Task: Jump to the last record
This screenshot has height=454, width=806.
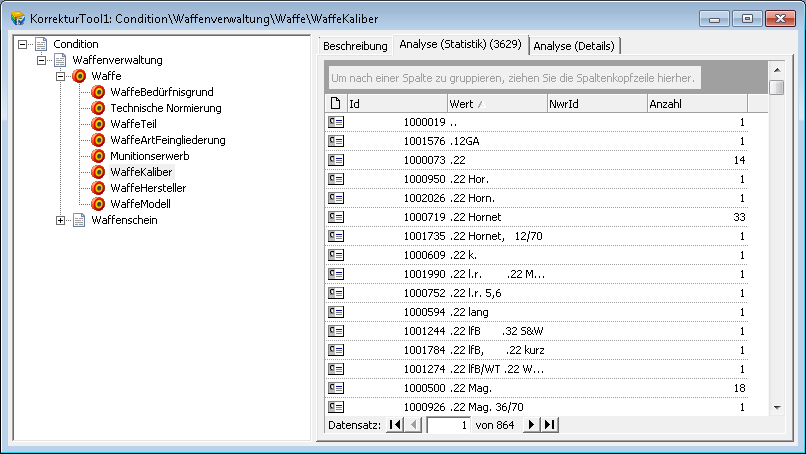Action: [549, 425]
